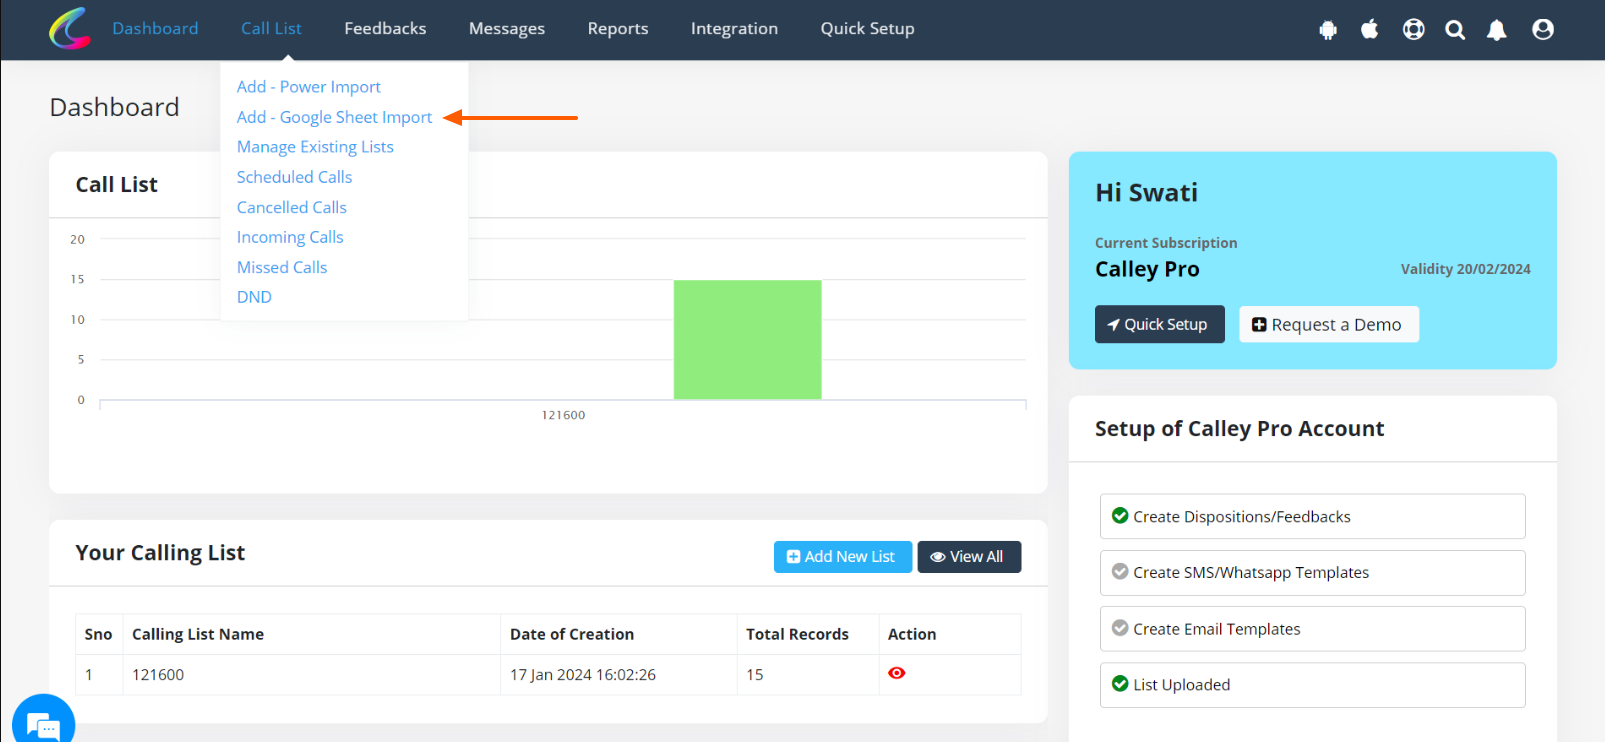This screenshot has height=742, width=1605.
Task: Open the Apple app icon in header
Action: click(1370, 29)
